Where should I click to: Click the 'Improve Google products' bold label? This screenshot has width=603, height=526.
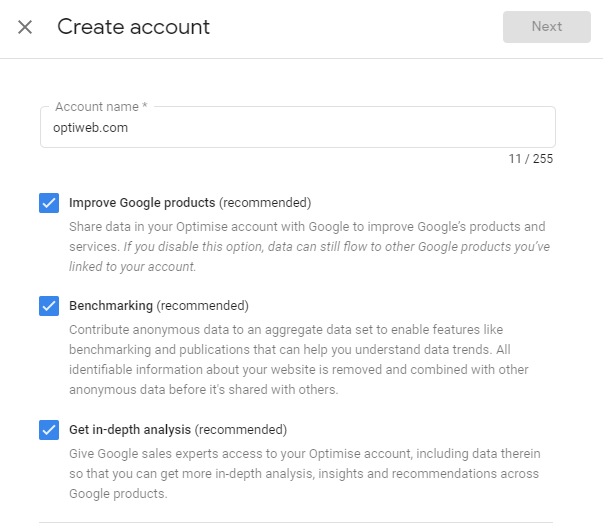pyautogui.click(x=142, y=203)
